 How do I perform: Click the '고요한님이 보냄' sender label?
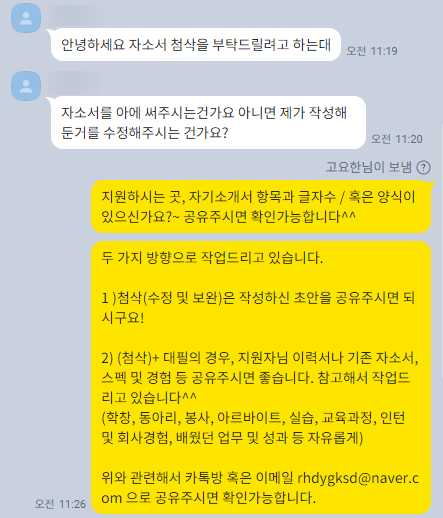[369, 167]
